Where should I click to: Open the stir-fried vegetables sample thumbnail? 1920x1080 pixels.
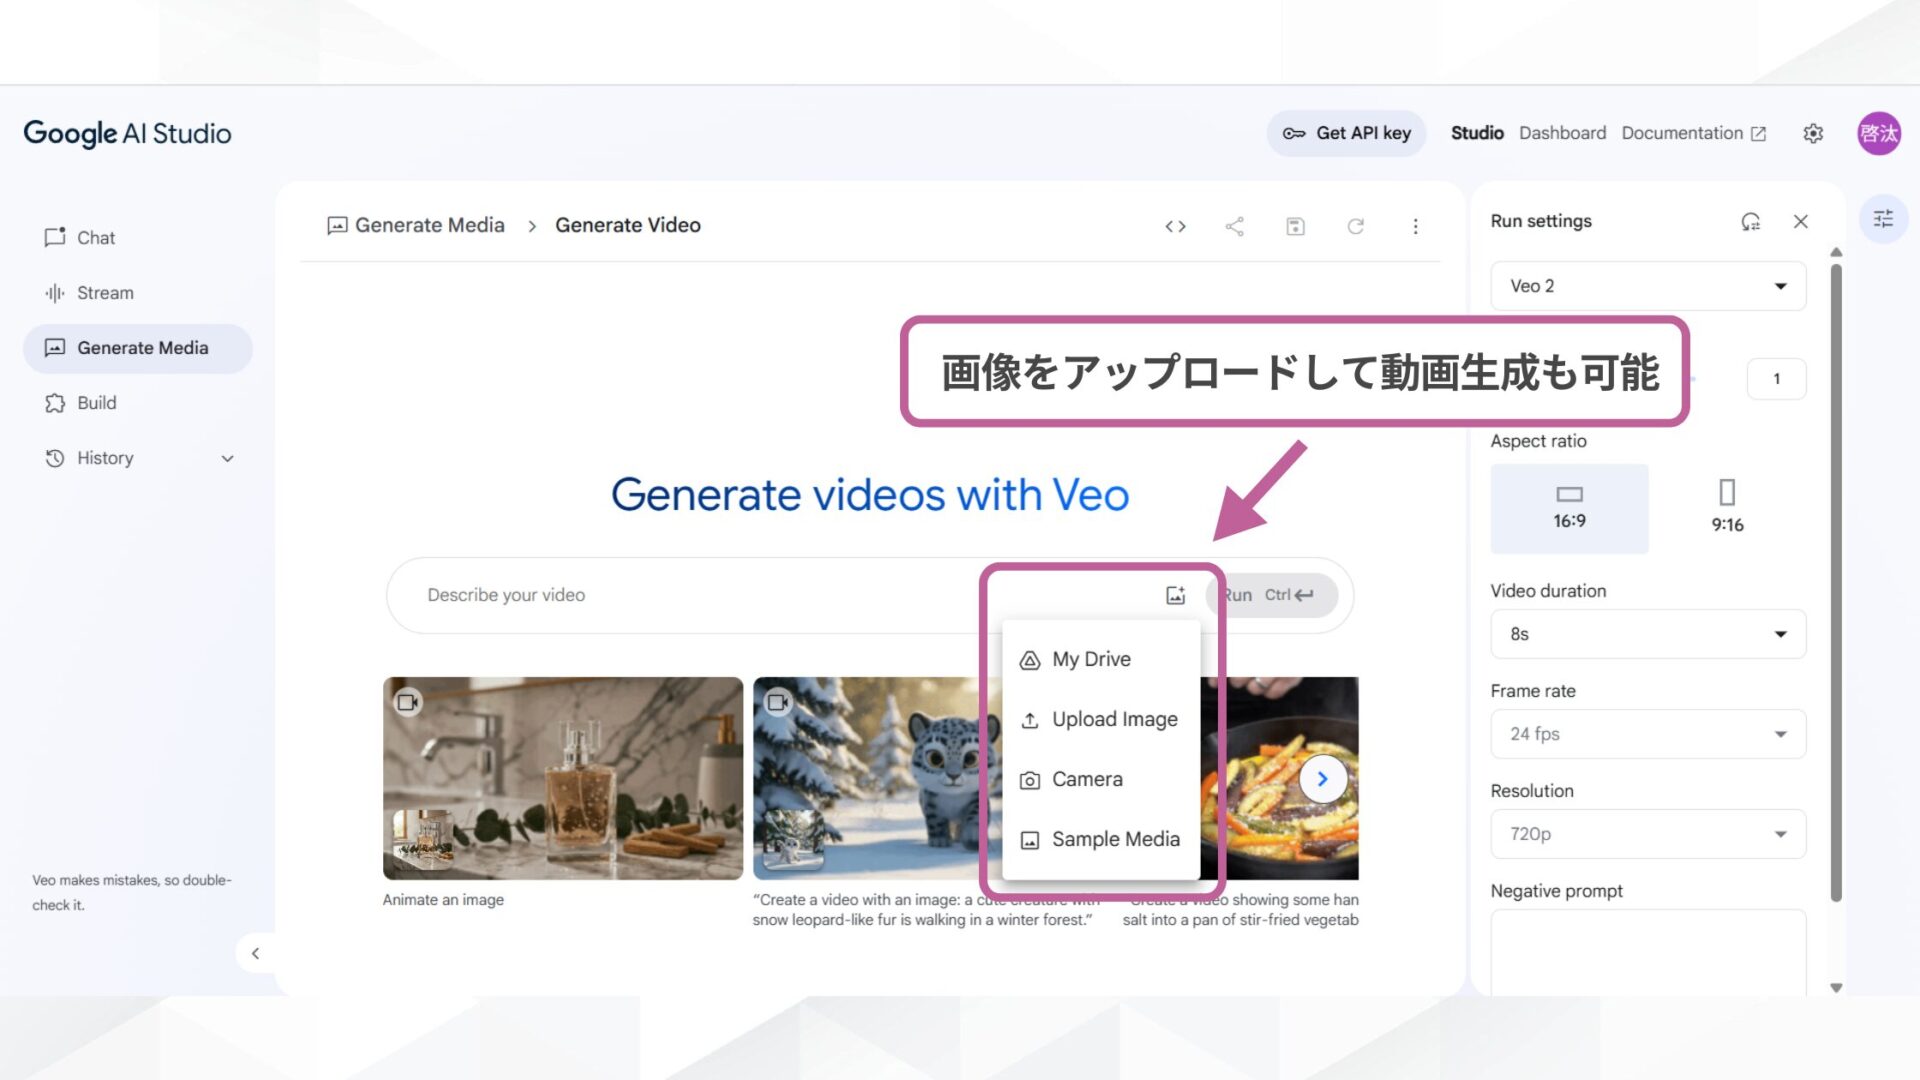(x=1279, y=778)
